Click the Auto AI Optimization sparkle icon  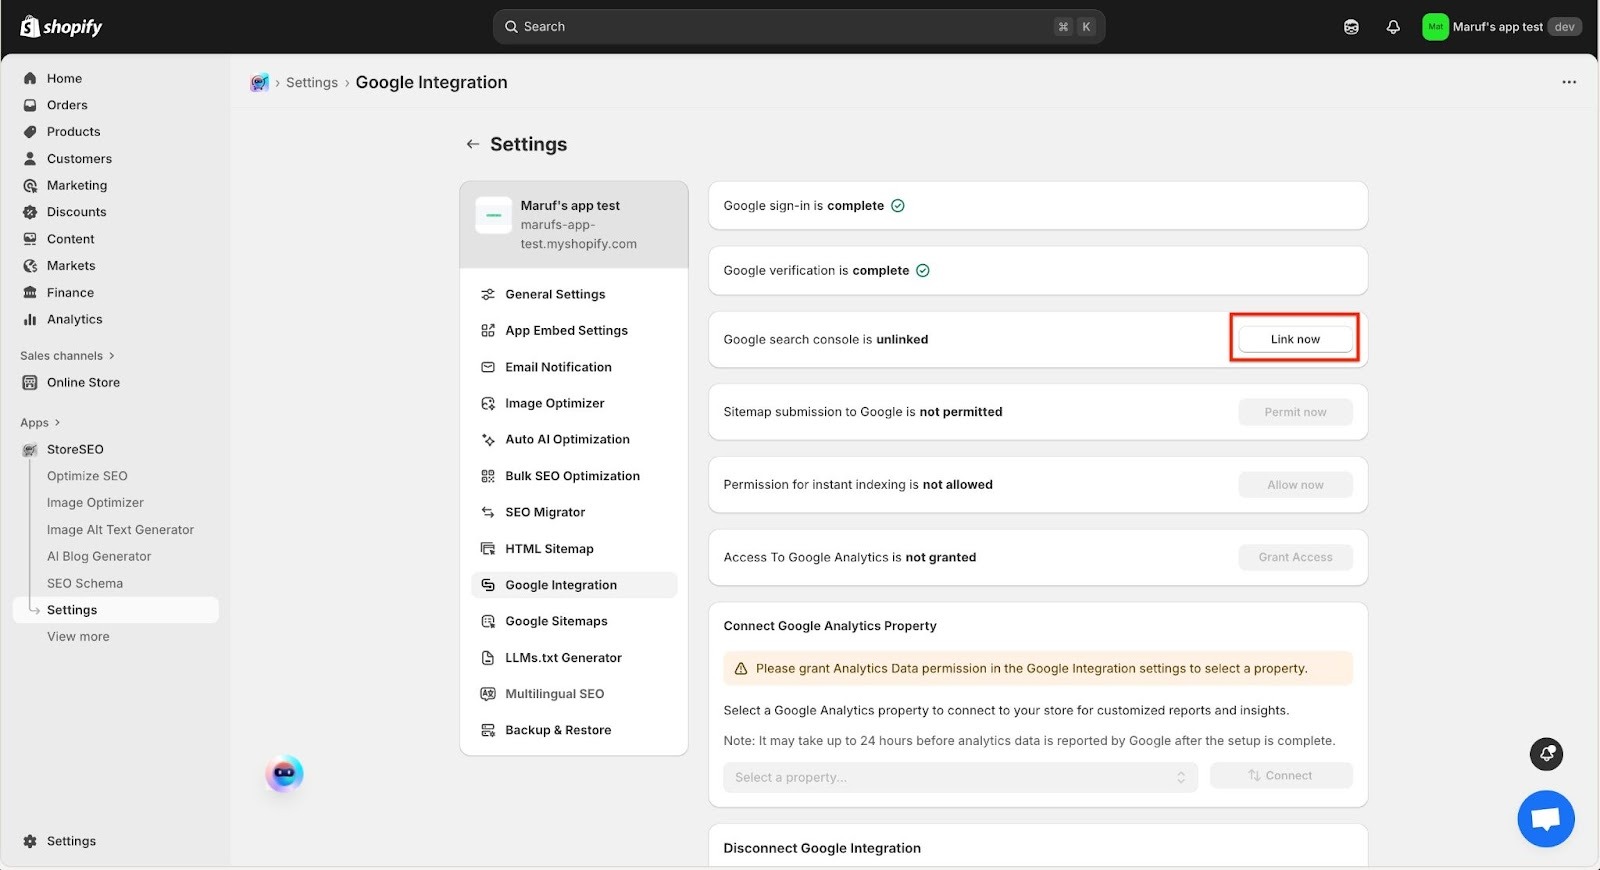tap(488, 440)
